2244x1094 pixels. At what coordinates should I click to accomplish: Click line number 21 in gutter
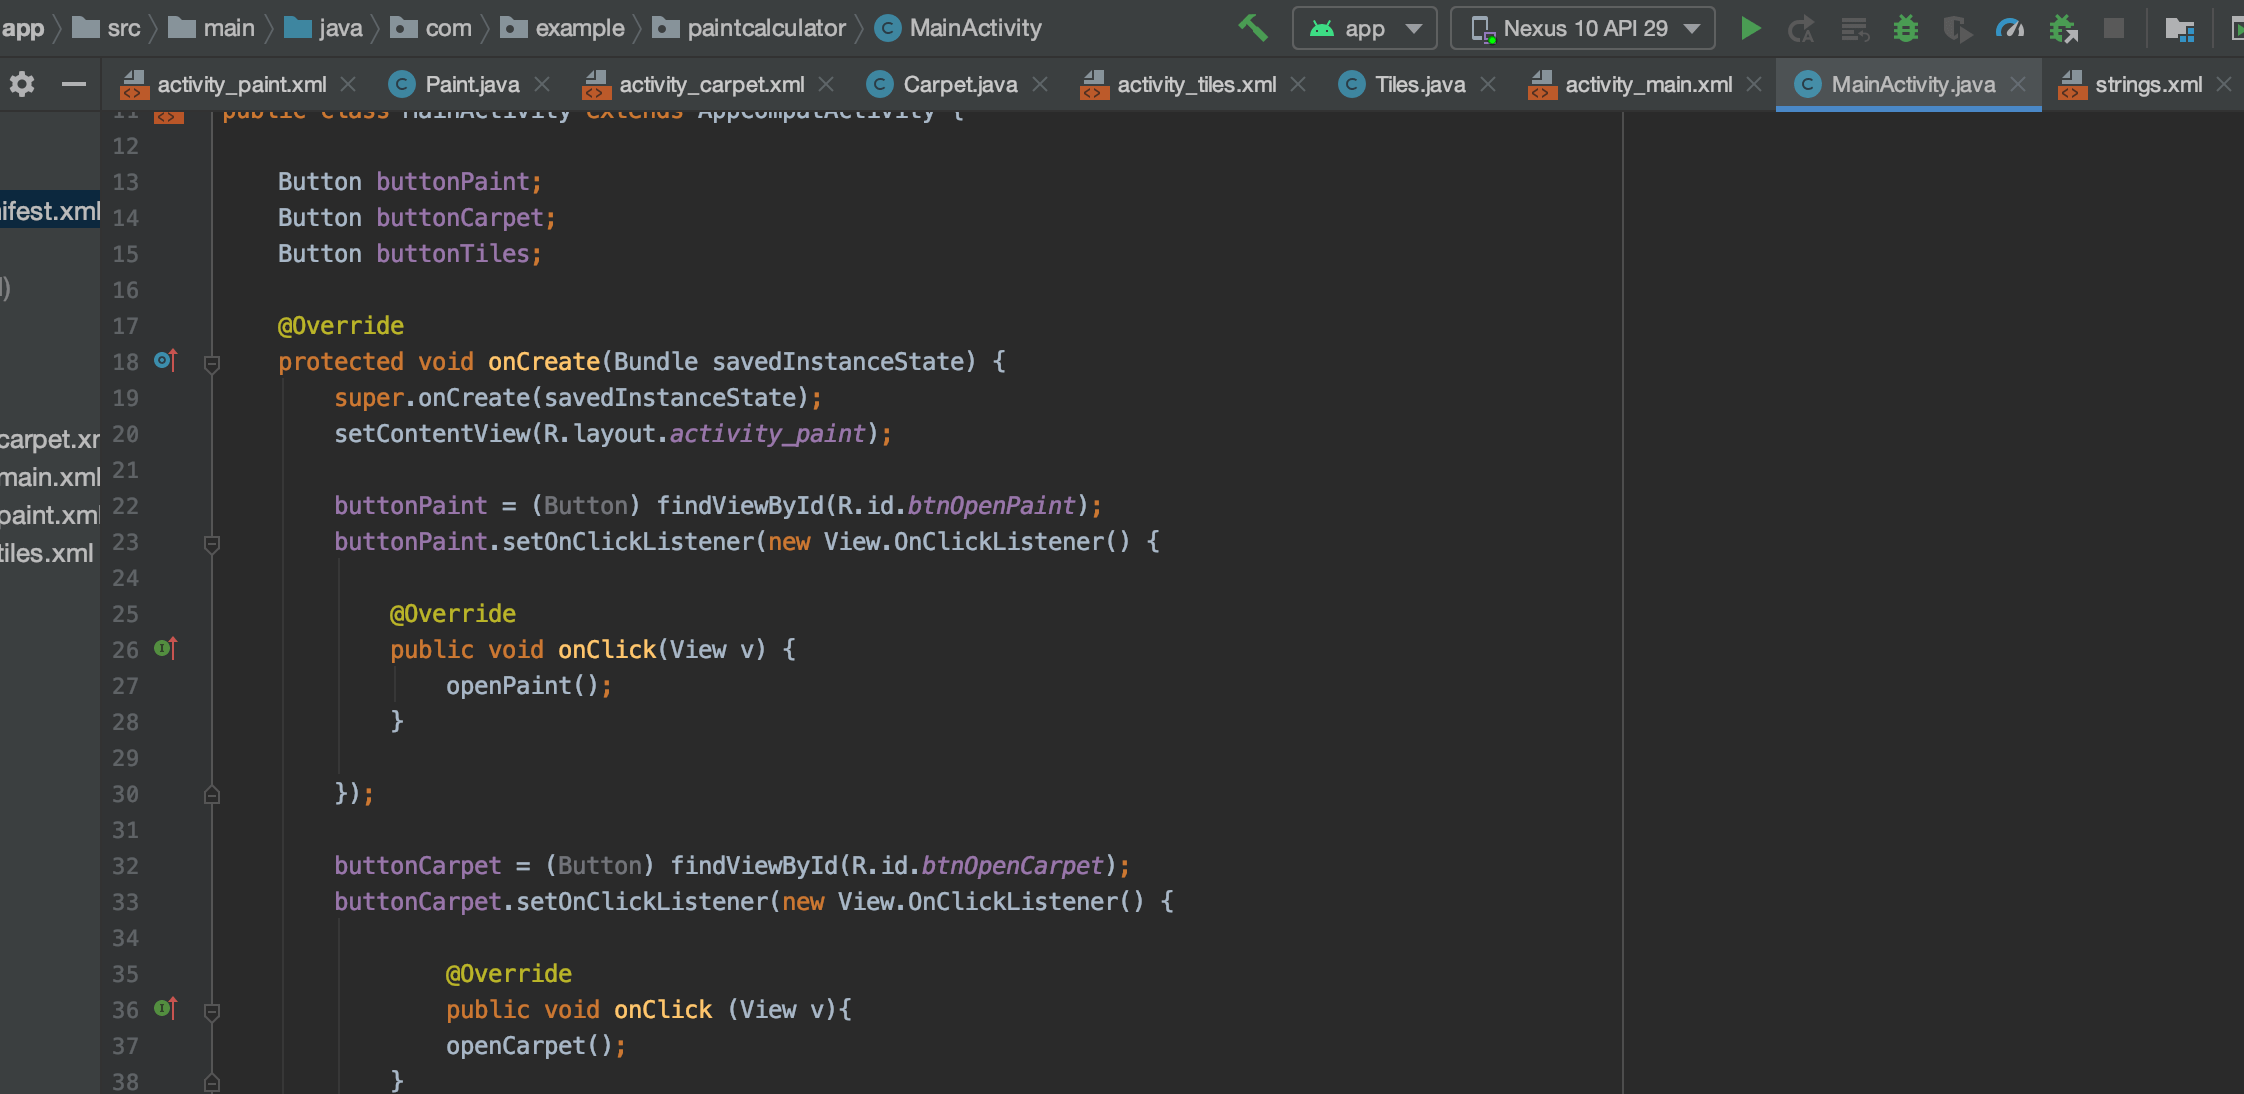click(x=125, y=470)
